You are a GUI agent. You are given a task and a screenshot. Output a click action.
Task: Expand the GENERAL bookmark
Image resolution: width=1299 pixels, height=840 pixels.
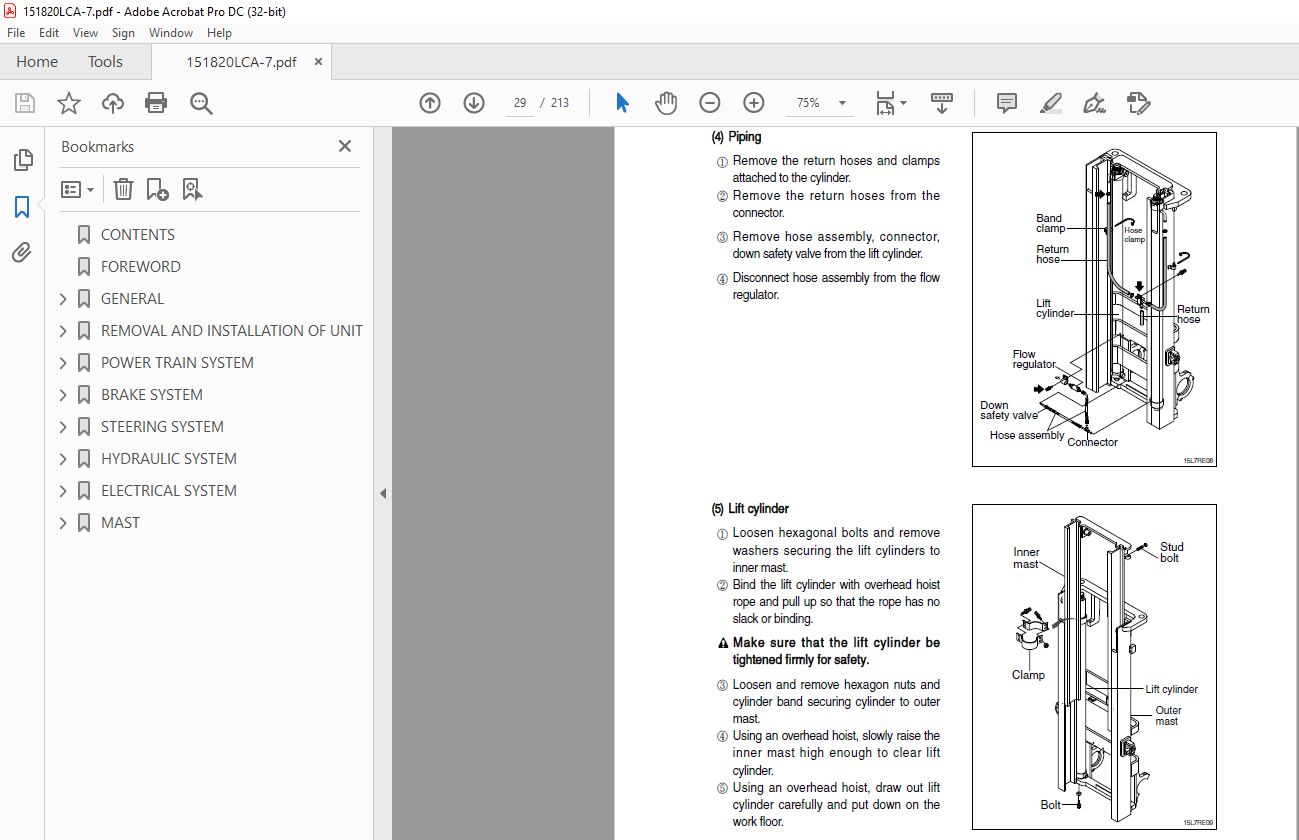click(x=63, y=299)
